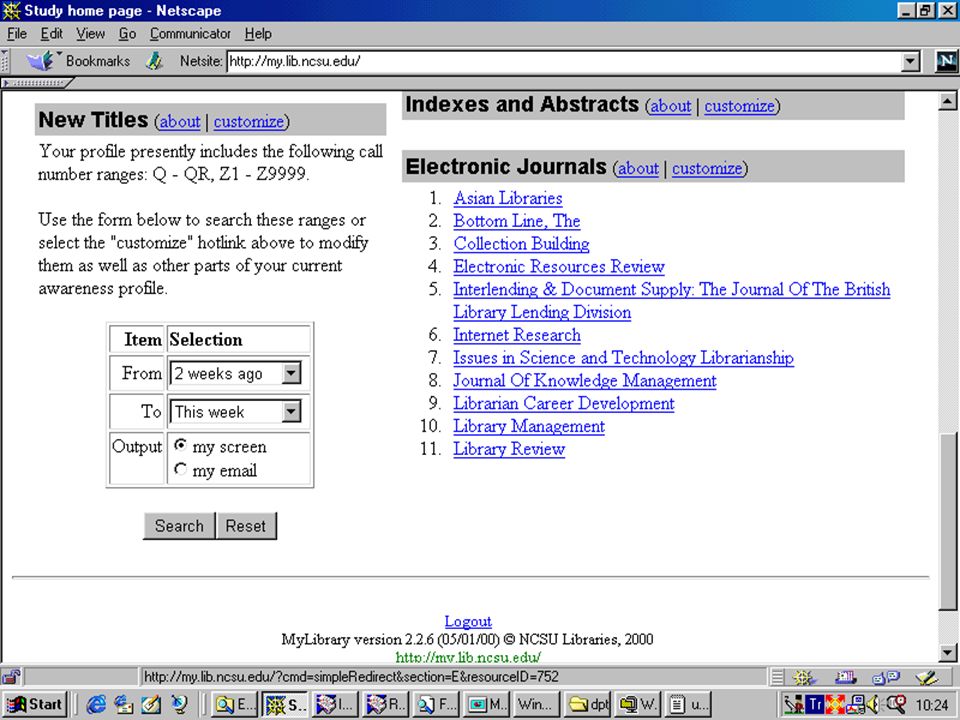This screenshot has width=960, height=720.
Task: Click the page scrollbar down arrow
Action: point(948,653)
